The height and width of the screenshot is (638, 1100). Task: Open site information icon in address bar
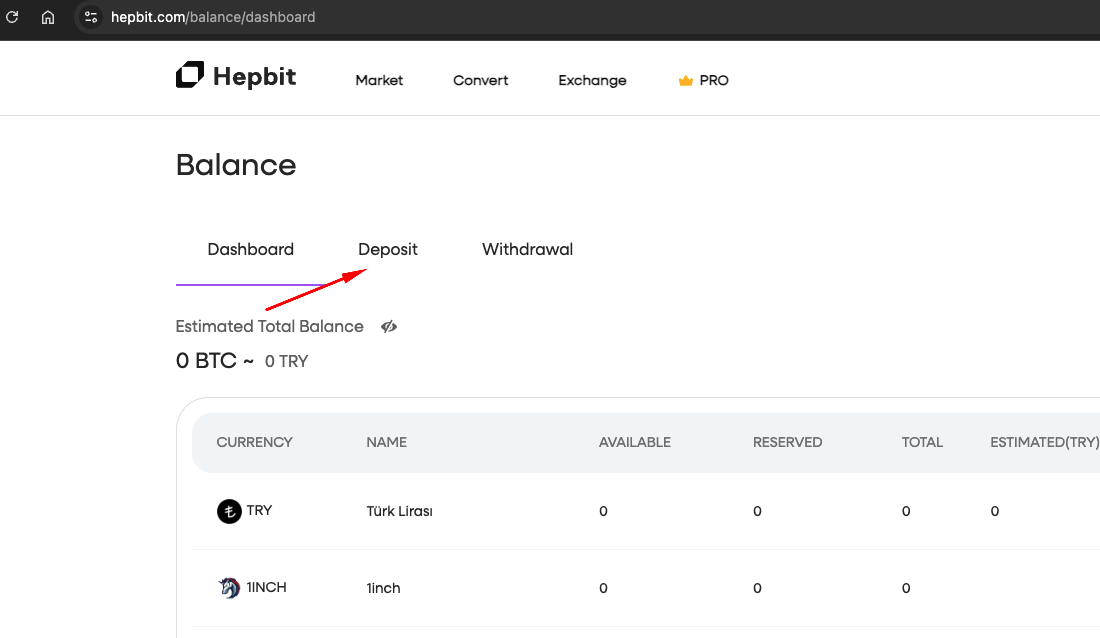91,17
